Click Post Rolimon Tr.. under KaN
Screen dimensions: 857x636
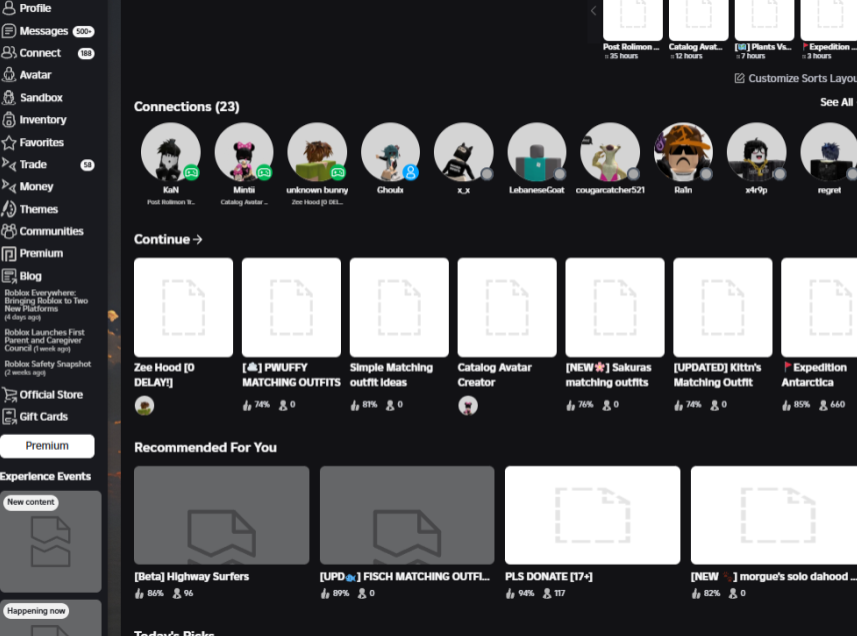point(171,202)
